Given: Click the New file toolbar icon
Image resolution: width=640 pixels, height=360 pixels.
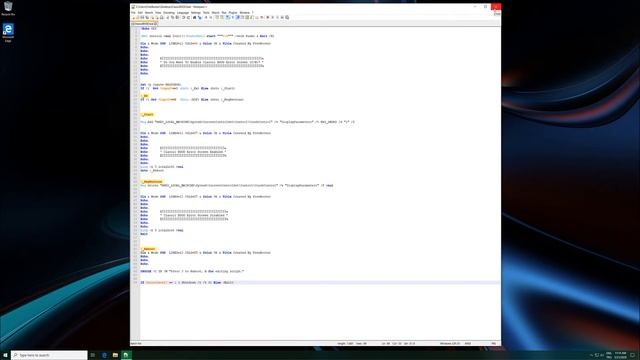Looking at the screenshot, I should pyautogui.click(x=133, y=18).
